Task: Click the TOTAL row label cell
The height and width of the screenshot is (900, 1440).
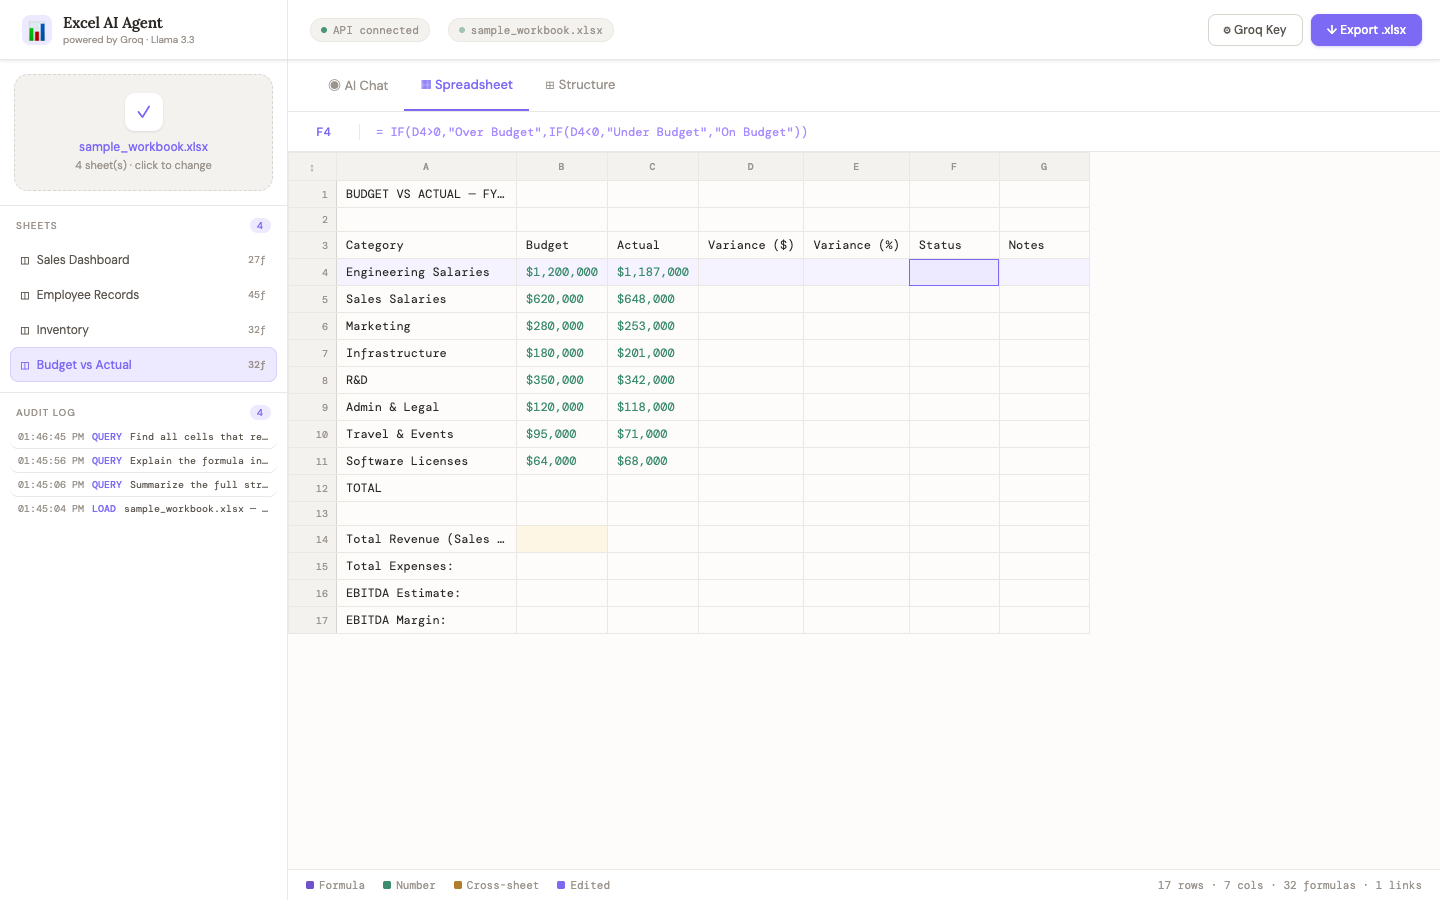Action: tap(426, 488)
